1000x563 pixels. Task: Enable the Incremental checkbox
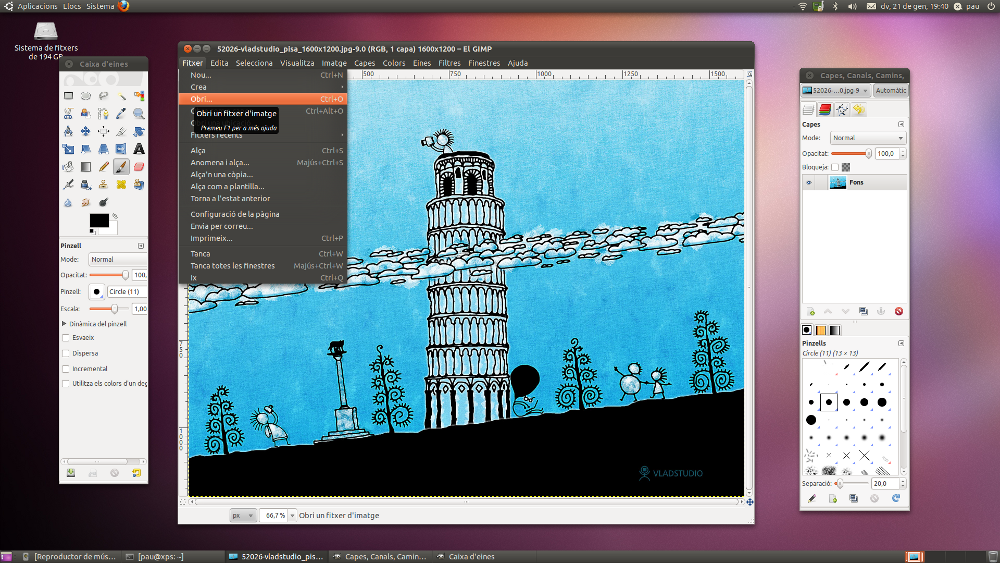point(66,369)
